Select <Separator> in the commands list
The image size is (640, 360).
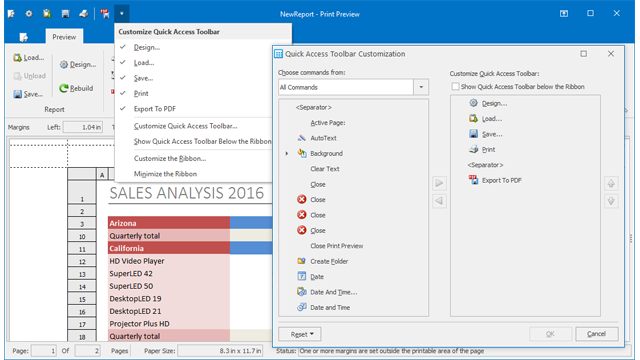313,107
